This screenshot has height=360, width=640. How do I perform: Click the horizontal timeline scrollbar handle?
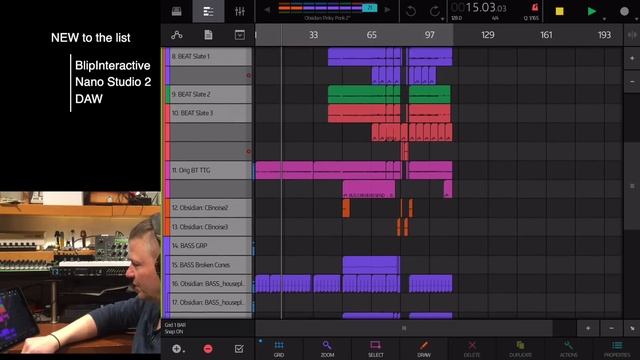coord(404,328)
